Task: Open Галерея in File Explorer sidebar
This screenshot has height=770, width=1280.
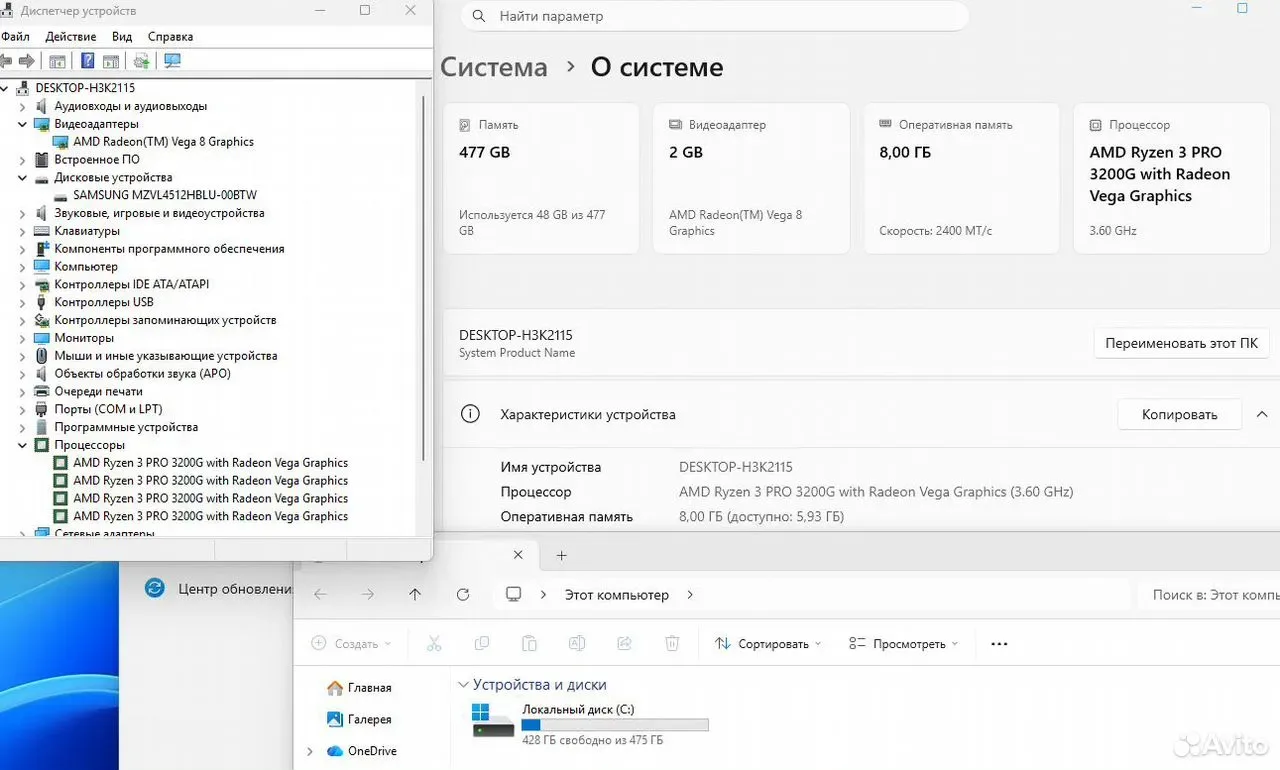Action: click(359, 719)
